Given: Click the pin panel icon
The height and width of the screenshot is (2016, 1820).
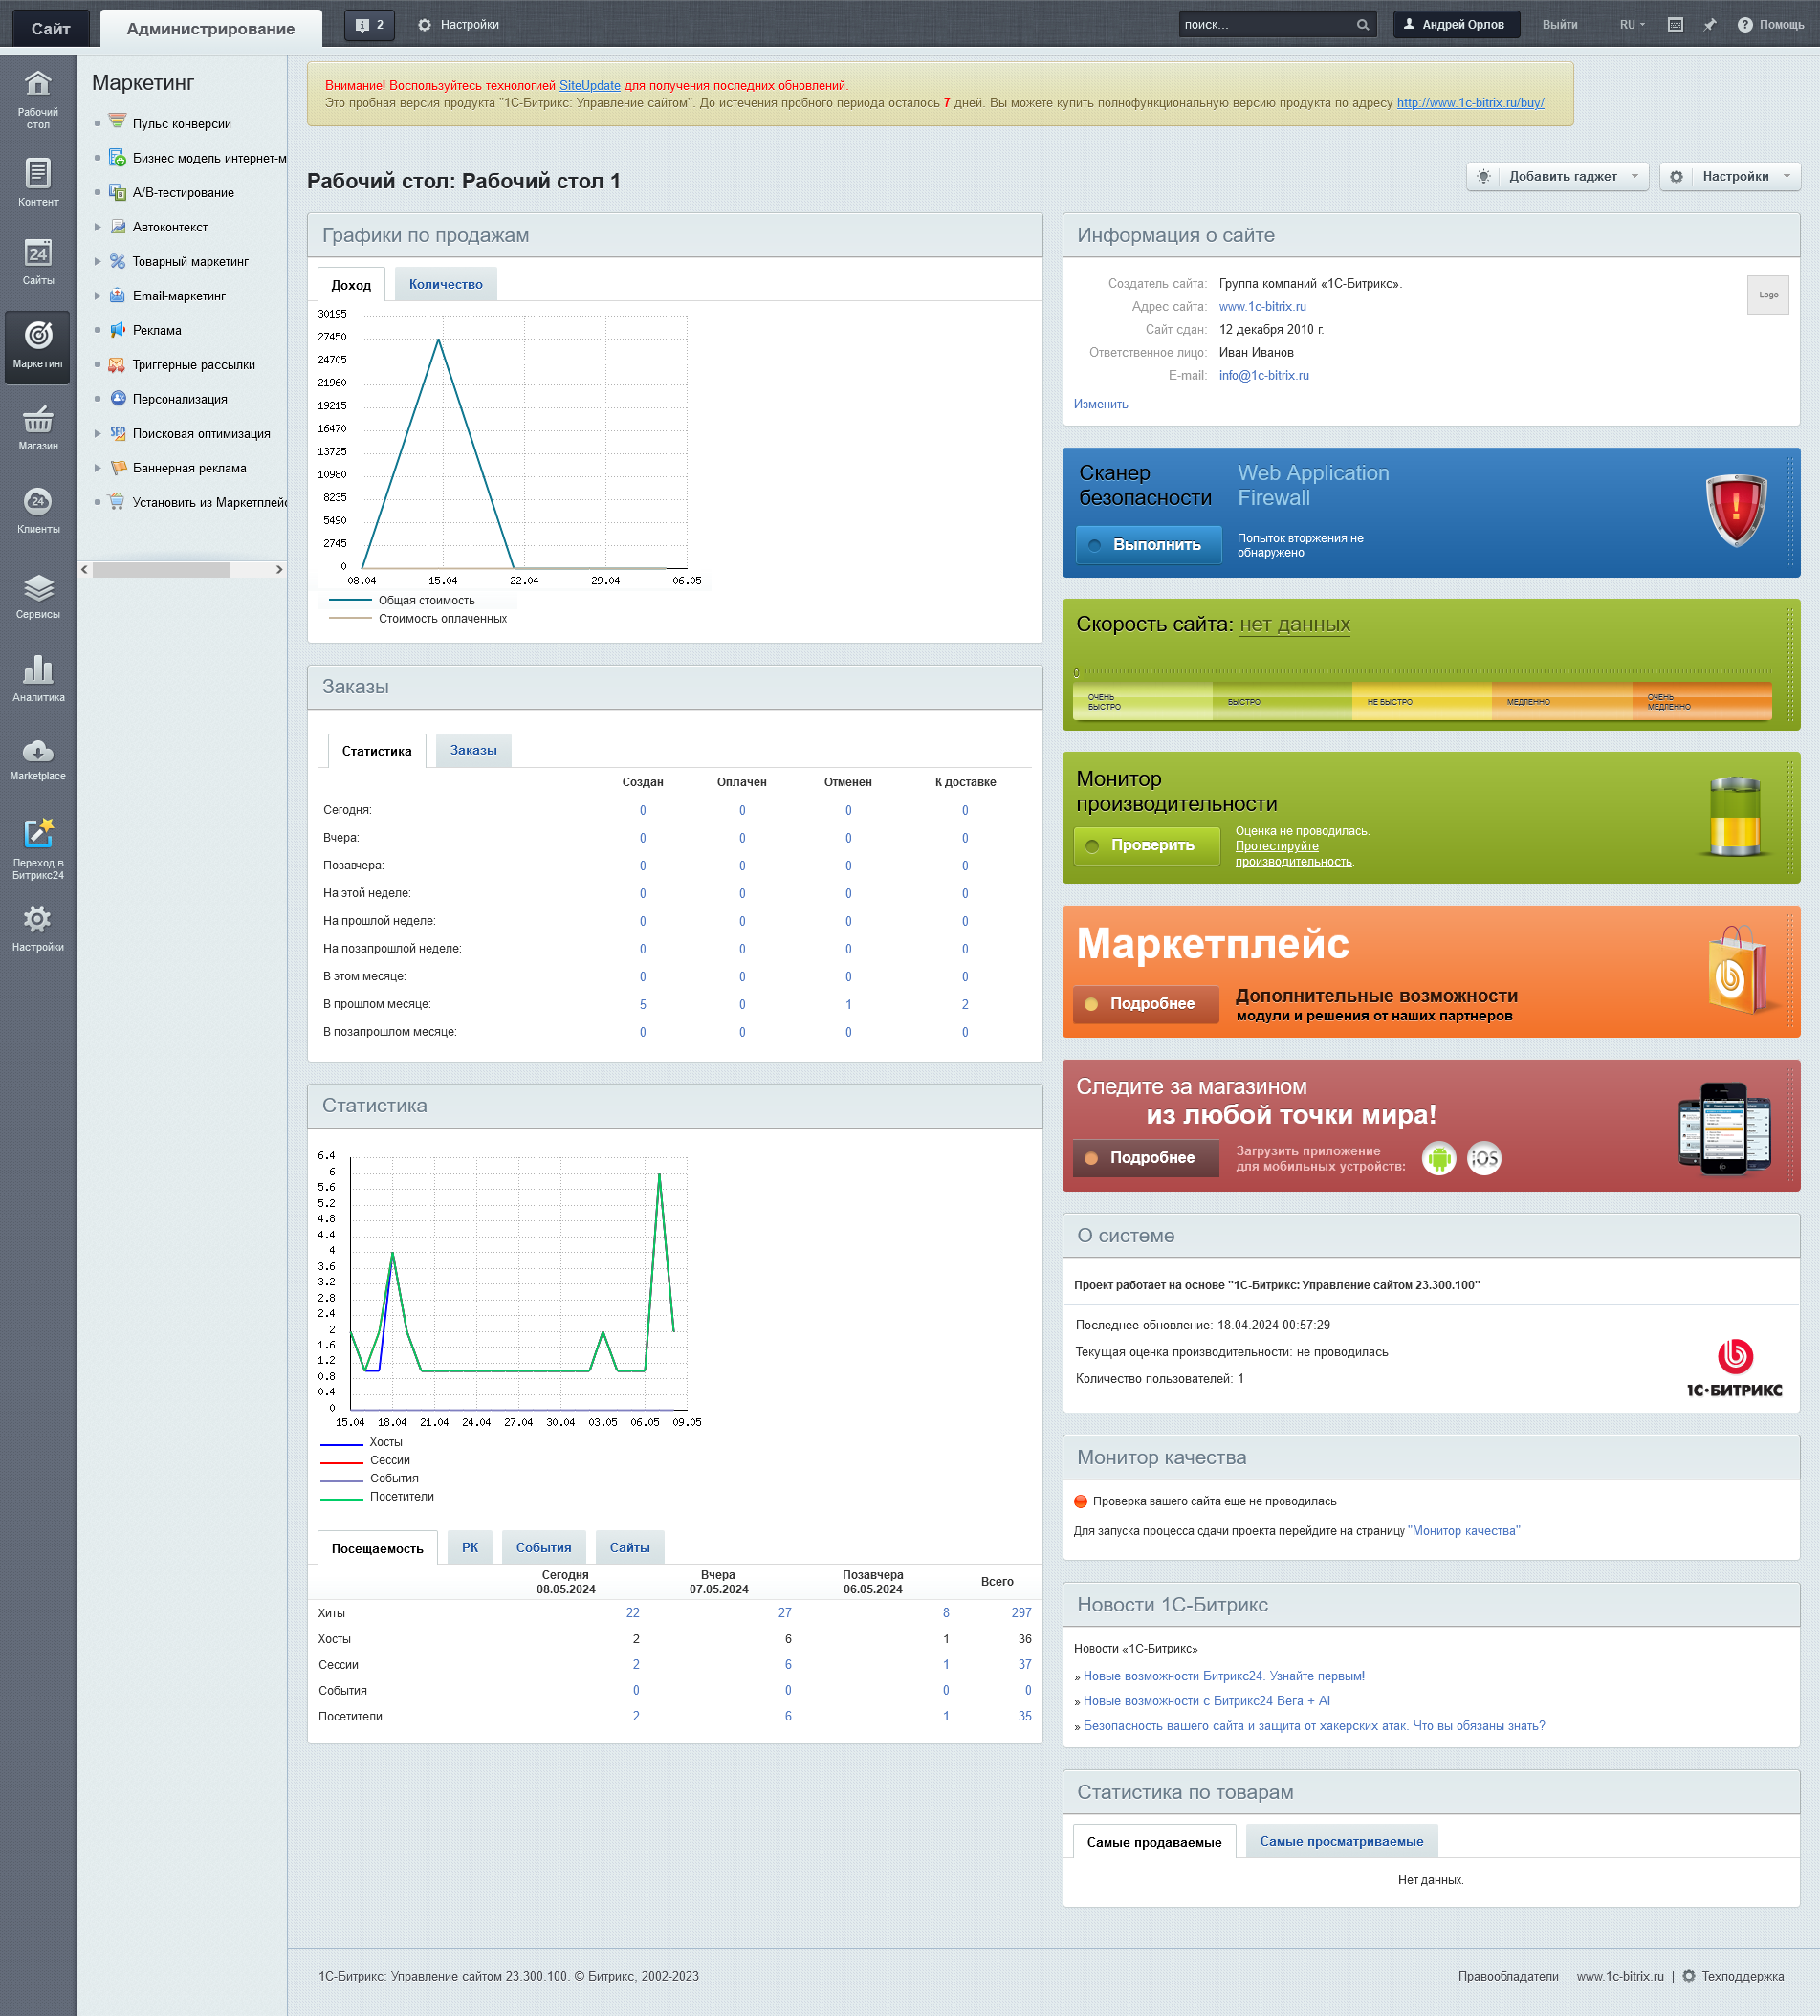Looking at the screenshot, I should [x=1710, y=25].
